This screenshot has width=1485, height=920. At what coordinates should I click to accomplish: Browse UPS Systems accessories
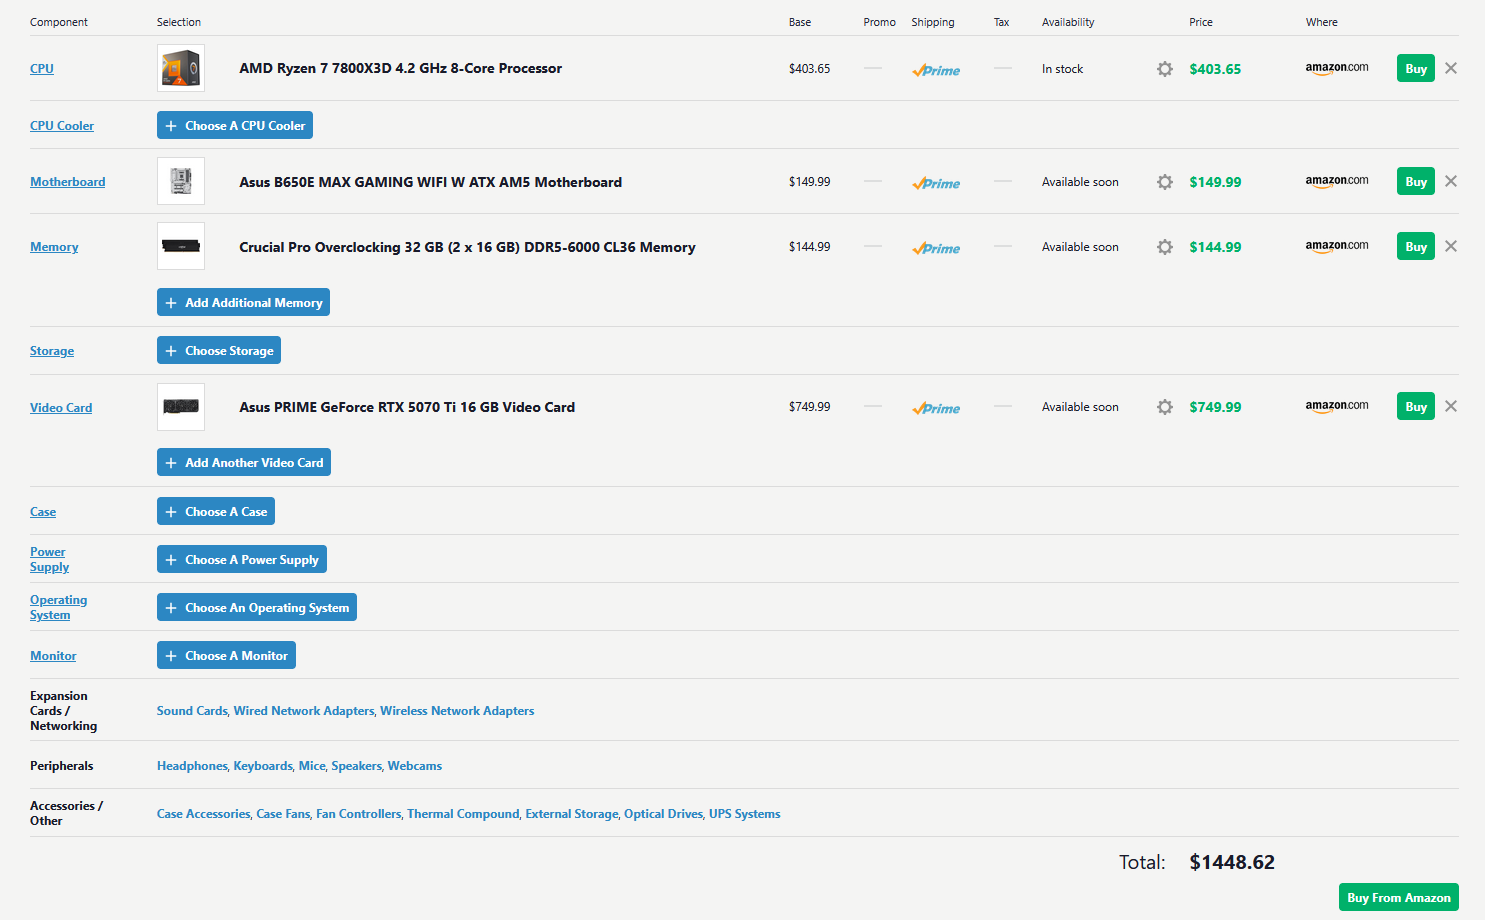(x=745, y=814)
